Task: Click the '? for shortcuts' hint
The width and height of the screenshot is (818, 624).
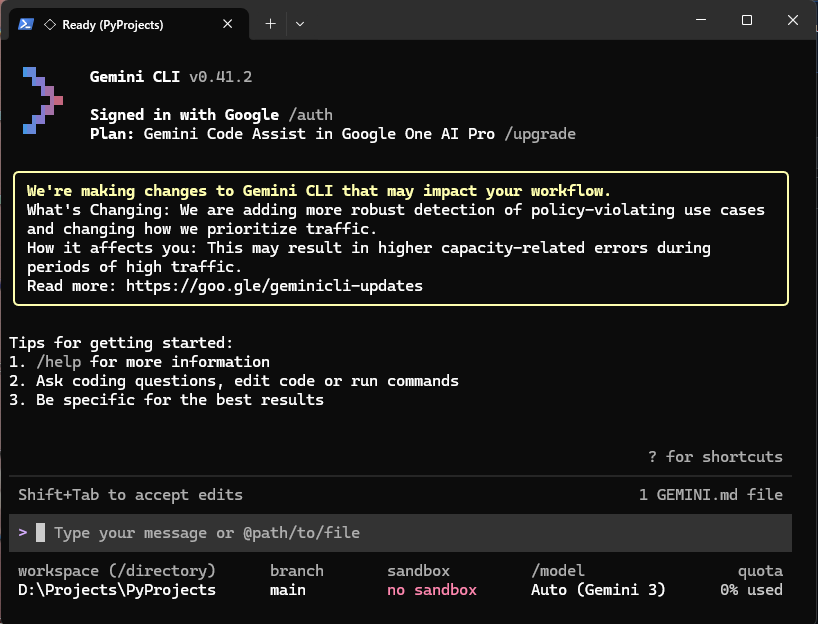Action: pyautogui.click(x=715, y=457)
